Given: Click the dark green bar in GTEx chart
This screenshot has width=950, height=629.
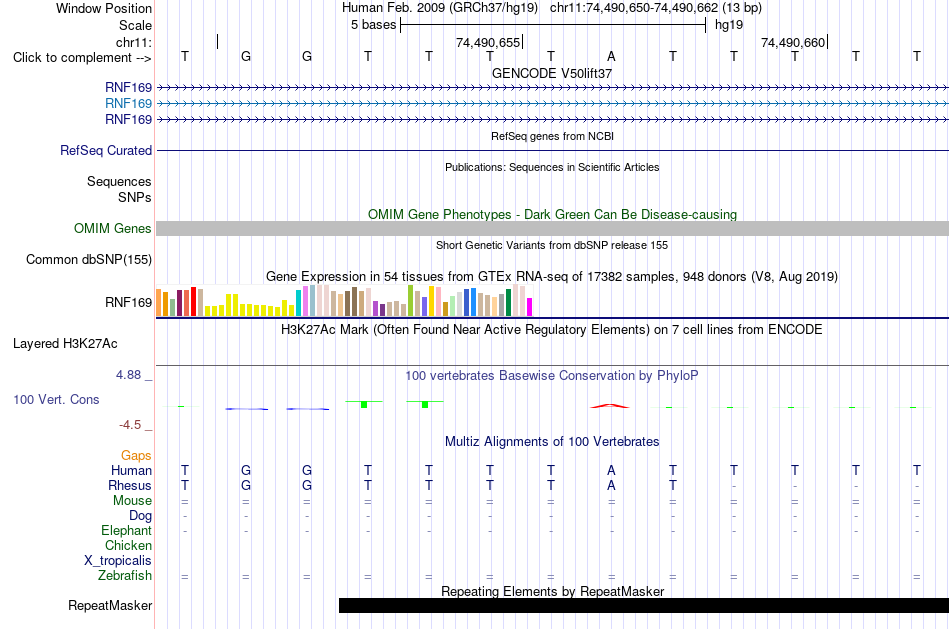Looking at the screenshot, I should (508, 302).
